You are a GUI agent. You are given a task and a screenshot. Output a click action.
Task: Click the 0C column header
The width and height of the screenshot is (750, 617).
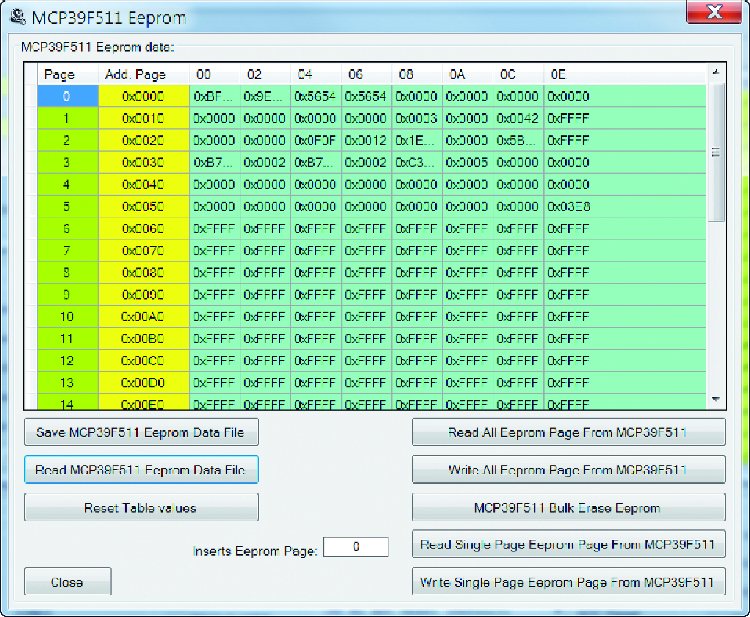click(519, 74)
